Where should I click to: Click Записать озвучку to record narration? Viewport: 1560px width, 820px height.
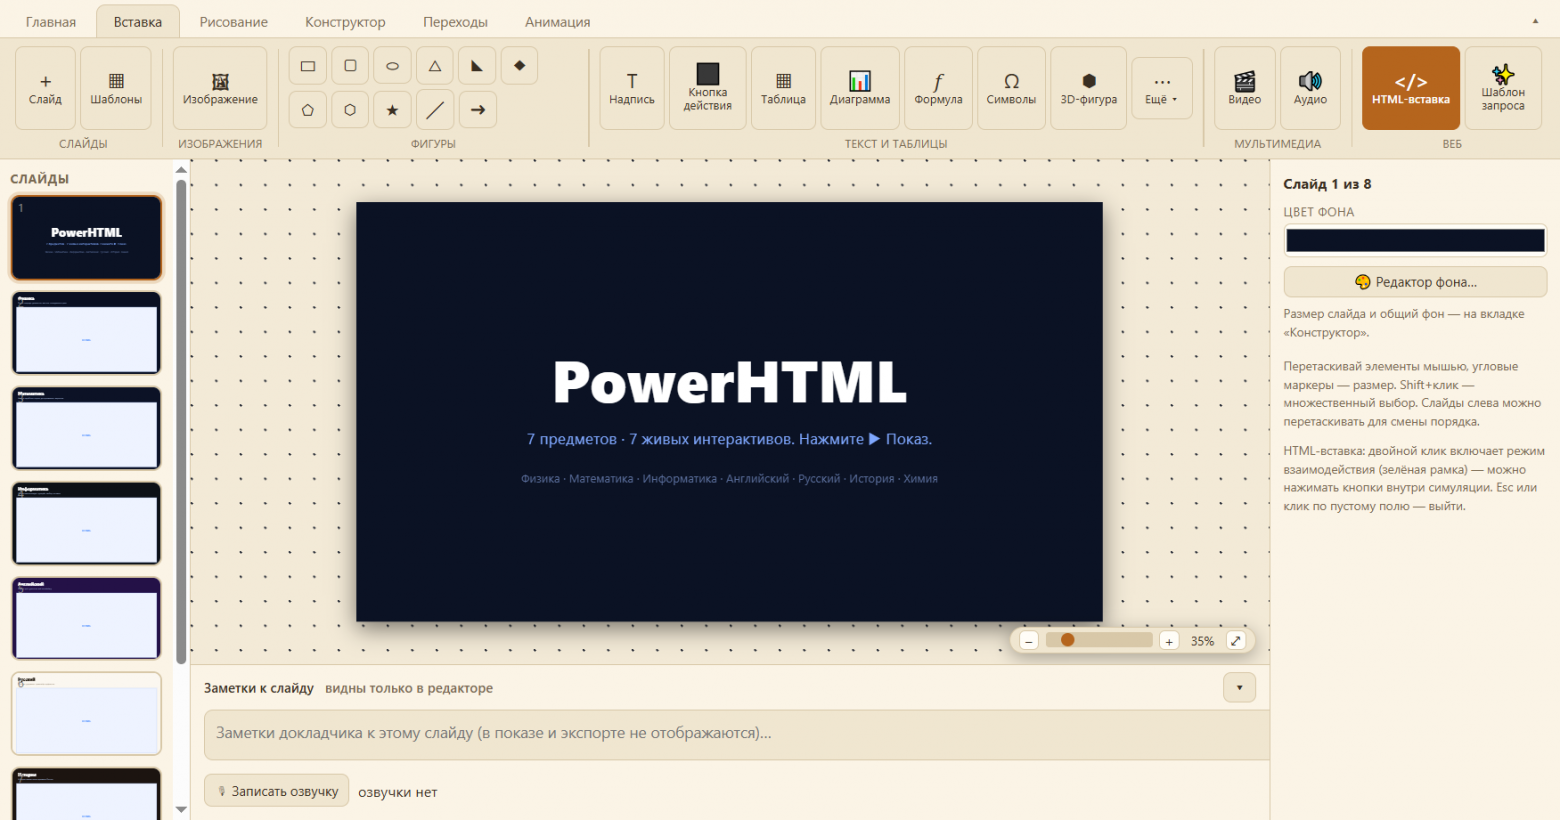[277, 791]
